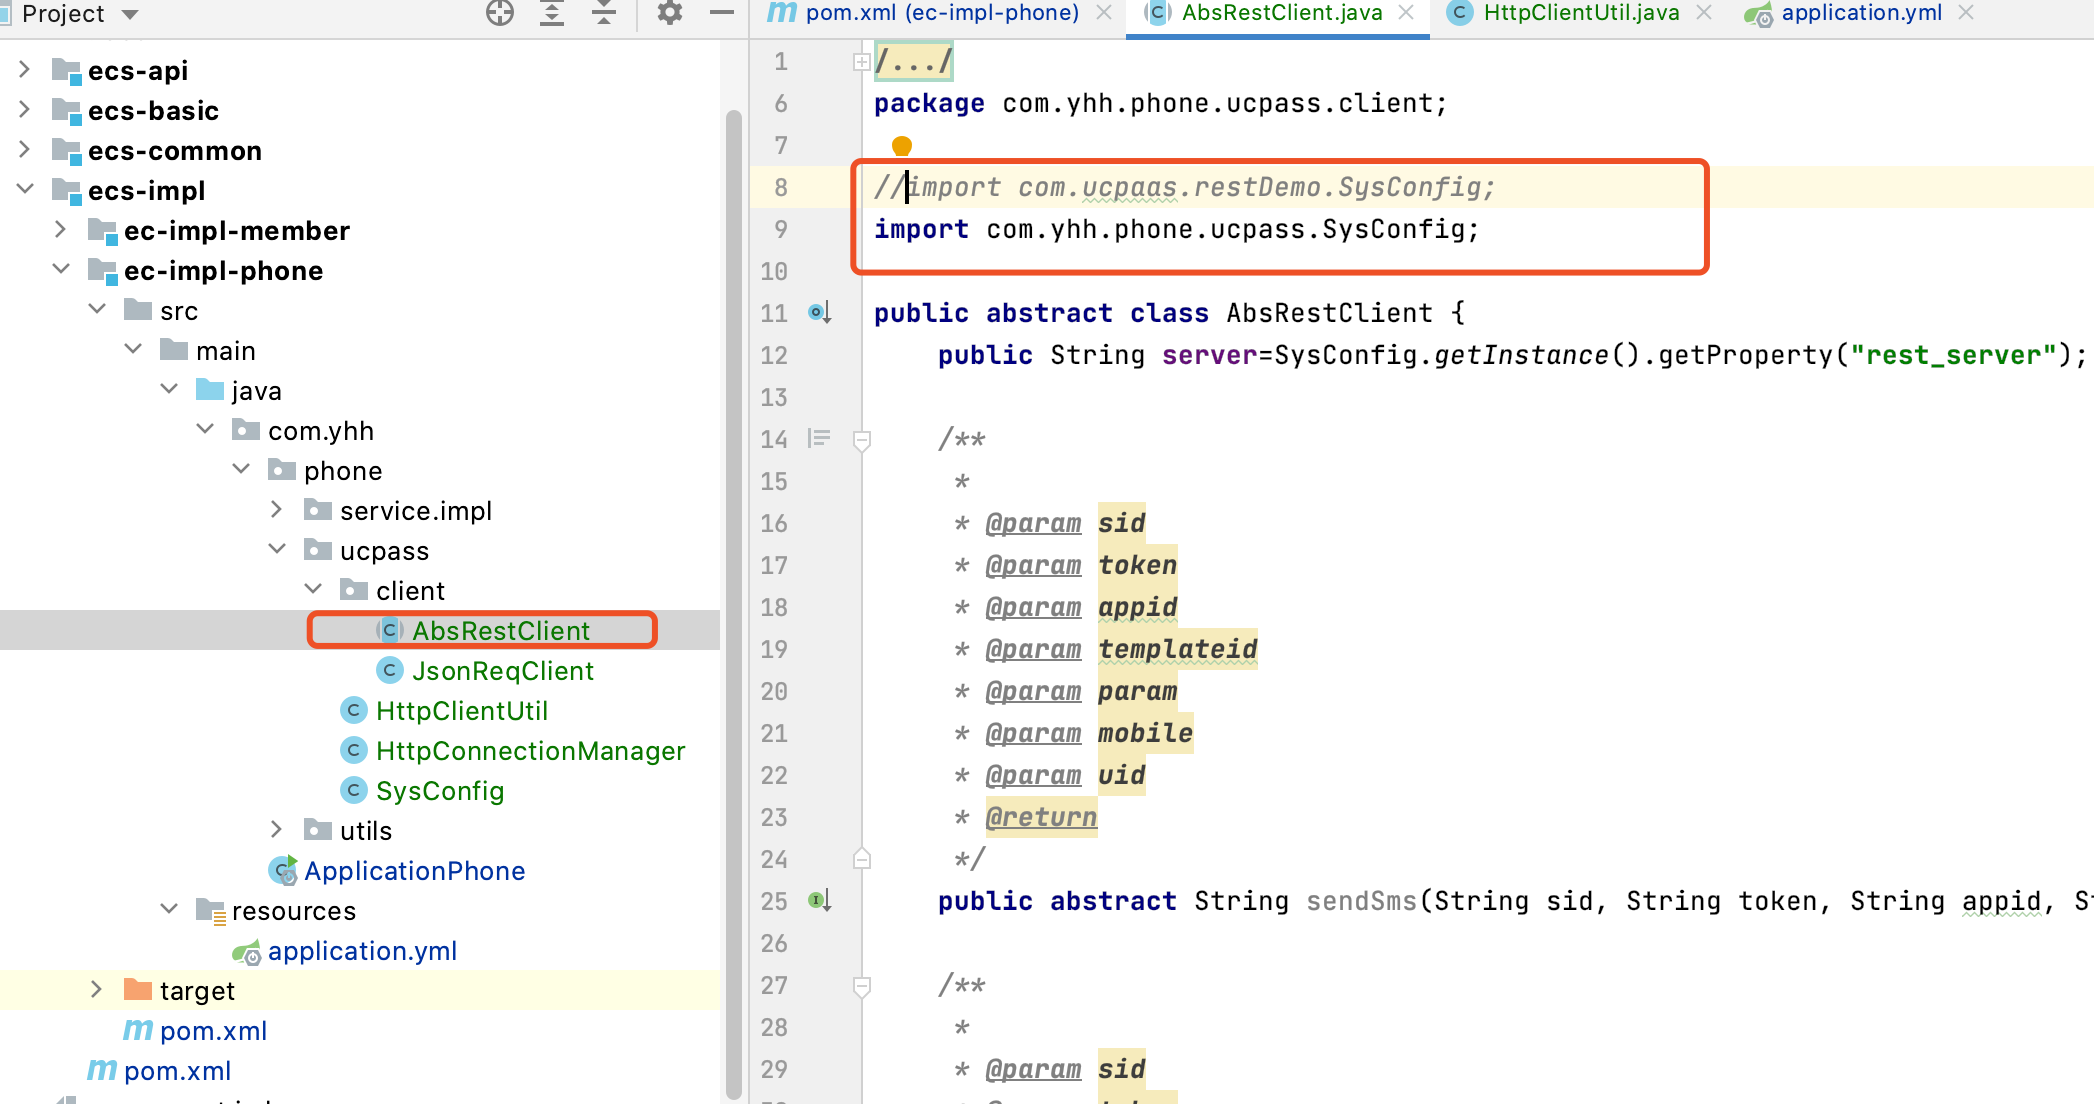The image size is (2094, 1104).
Task: Click the gutter implemented-method icon on line 25
Action: tap(819, 901)
